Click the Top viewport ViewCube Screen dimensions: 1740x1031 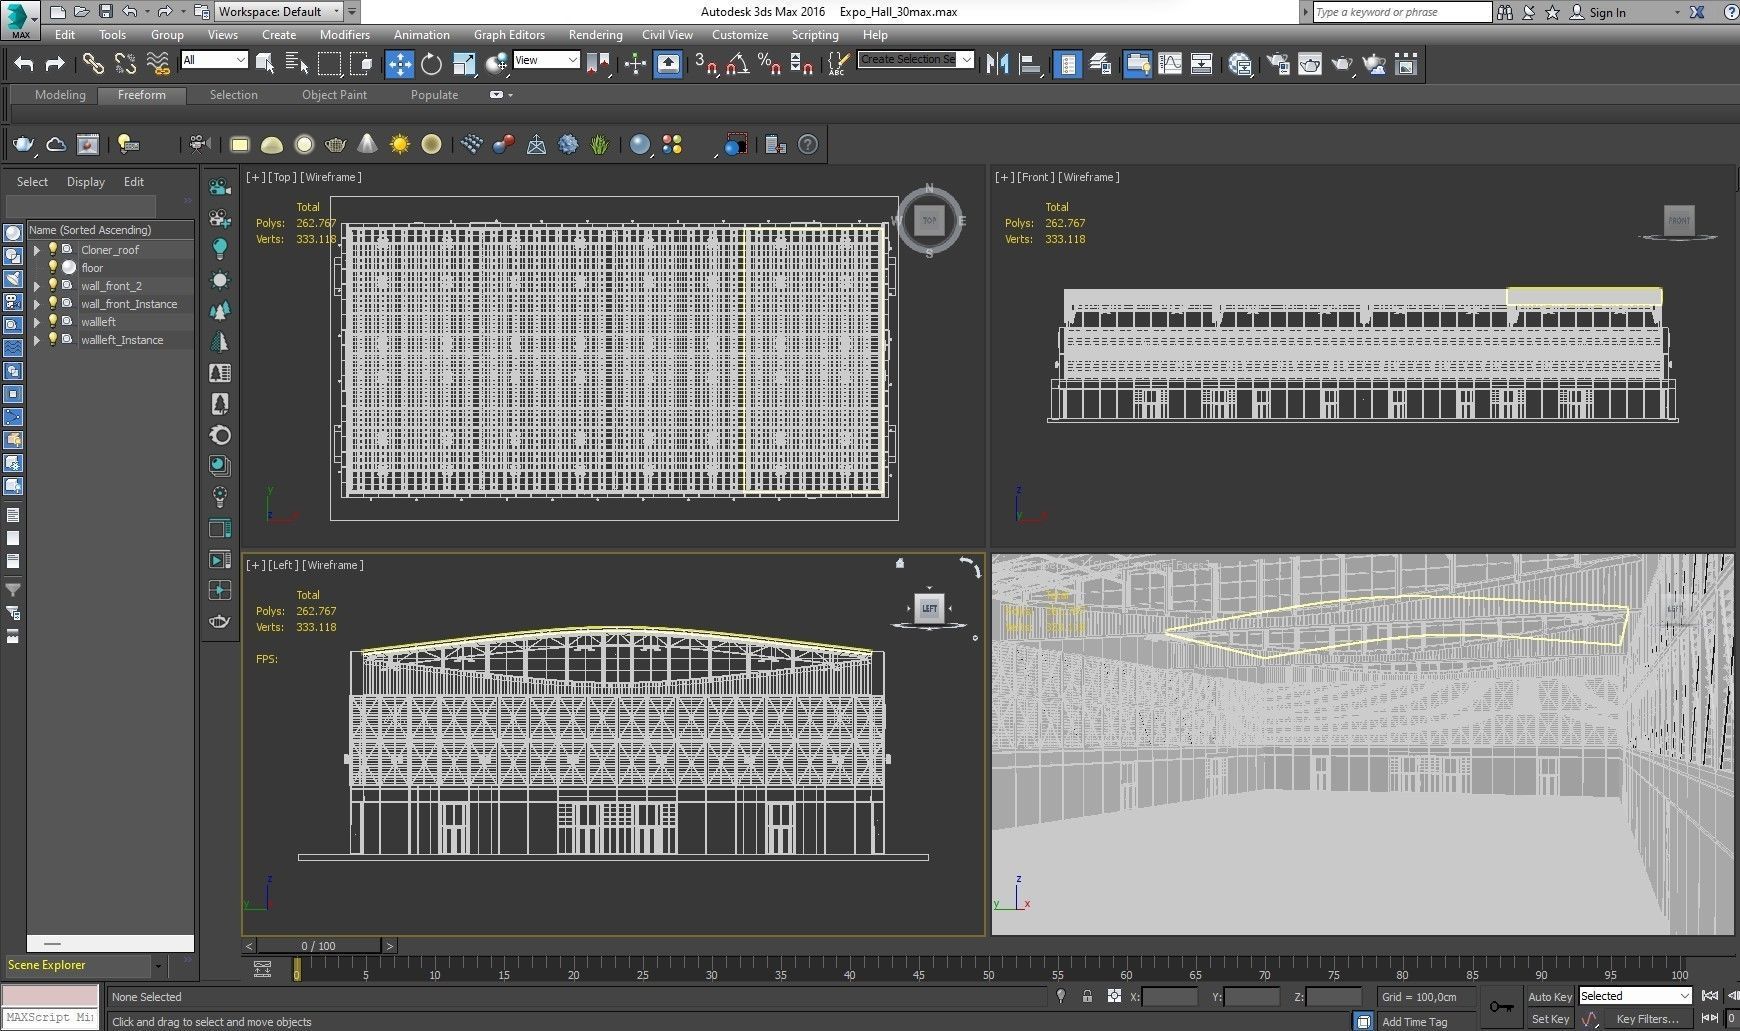click(x=929, y=220)
